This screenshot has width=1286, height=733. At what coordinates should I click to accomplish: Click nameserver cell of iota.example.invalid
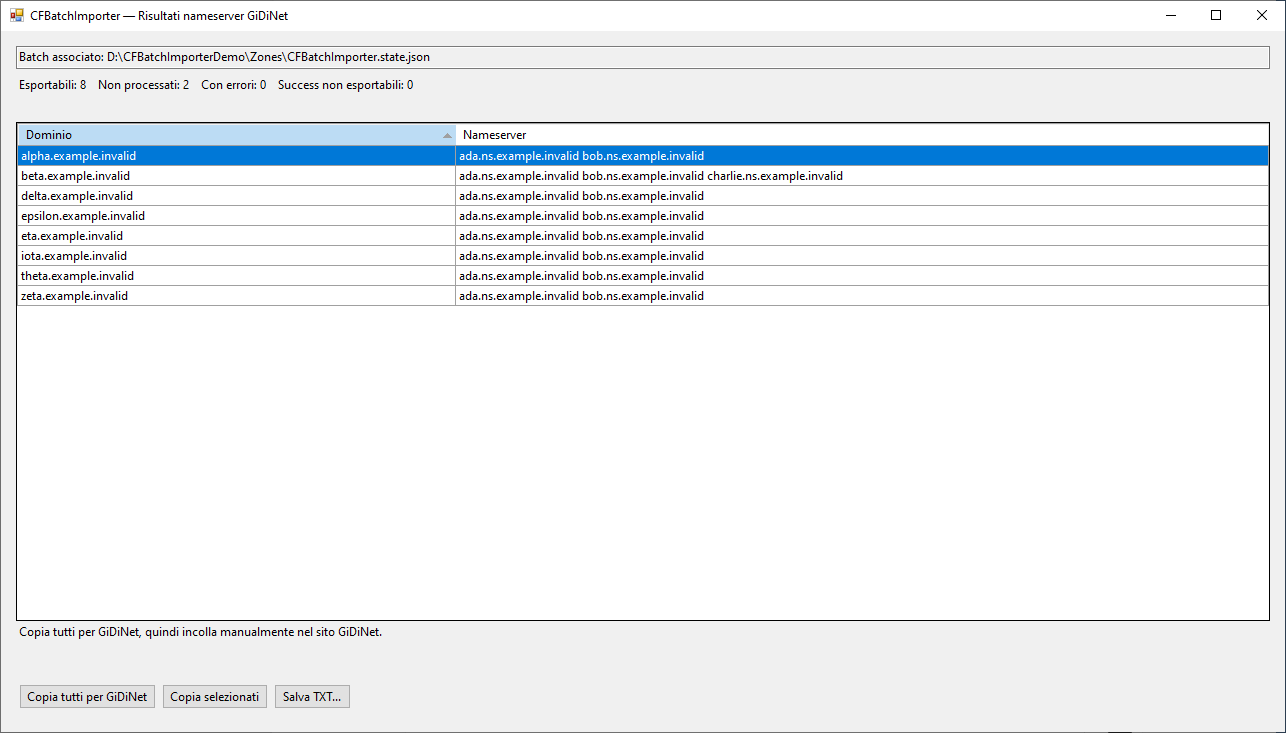[x=862, y=256]
